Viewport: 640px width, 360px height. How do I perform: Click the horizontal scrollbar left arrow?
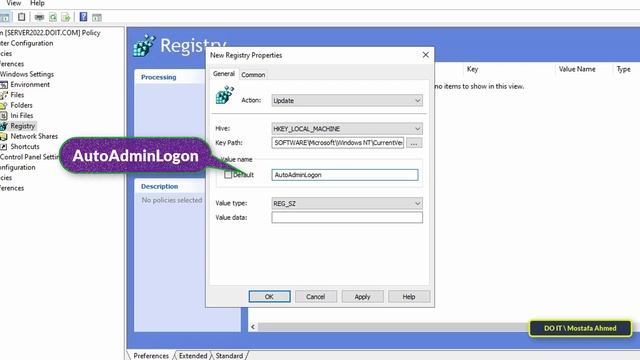(x=253, y=327)
